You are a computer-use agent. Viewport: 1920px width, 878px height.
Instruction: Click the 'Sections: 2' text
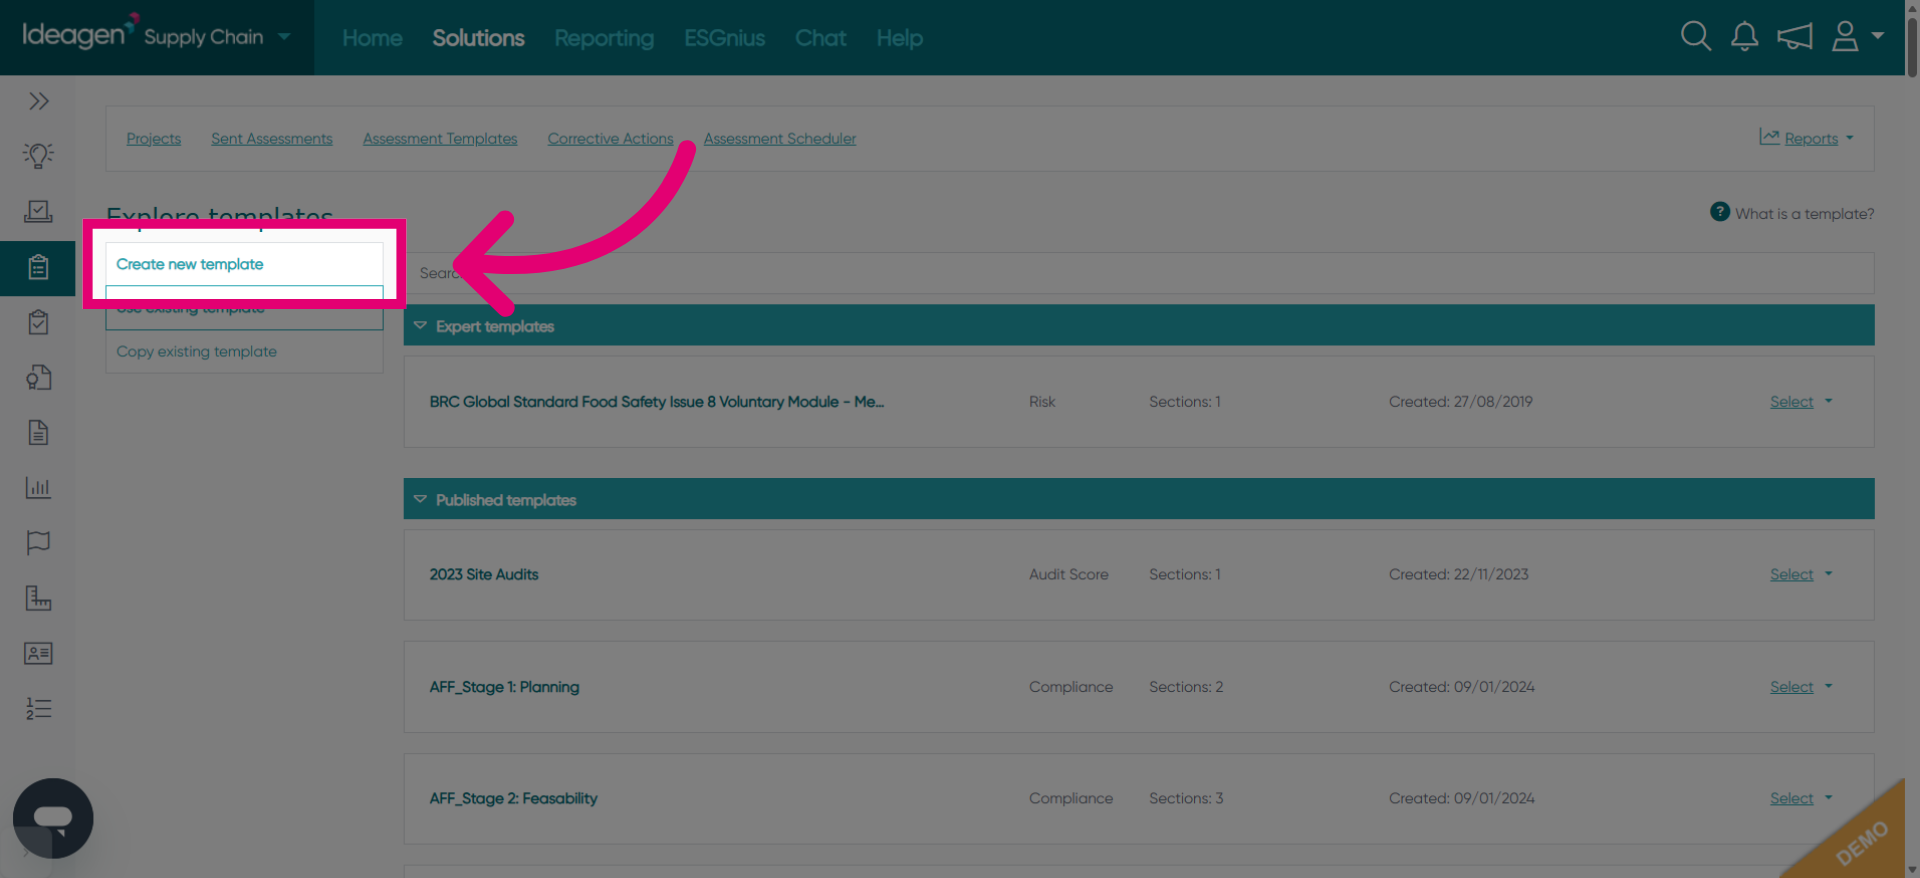(x=1185, y=687)
